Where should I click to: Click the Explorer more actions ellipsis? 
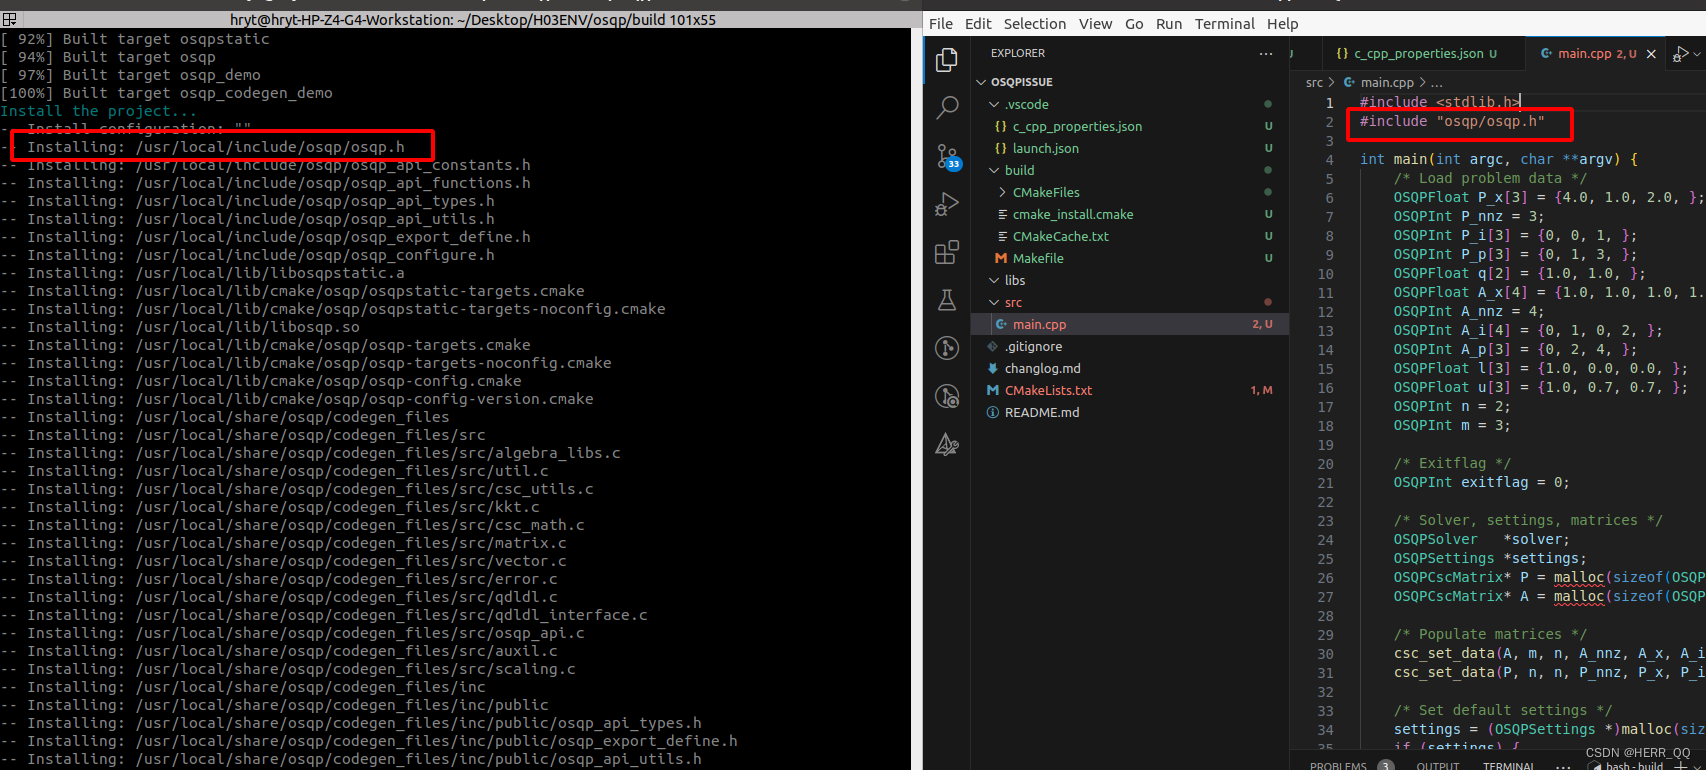(x=1266, y=53)
